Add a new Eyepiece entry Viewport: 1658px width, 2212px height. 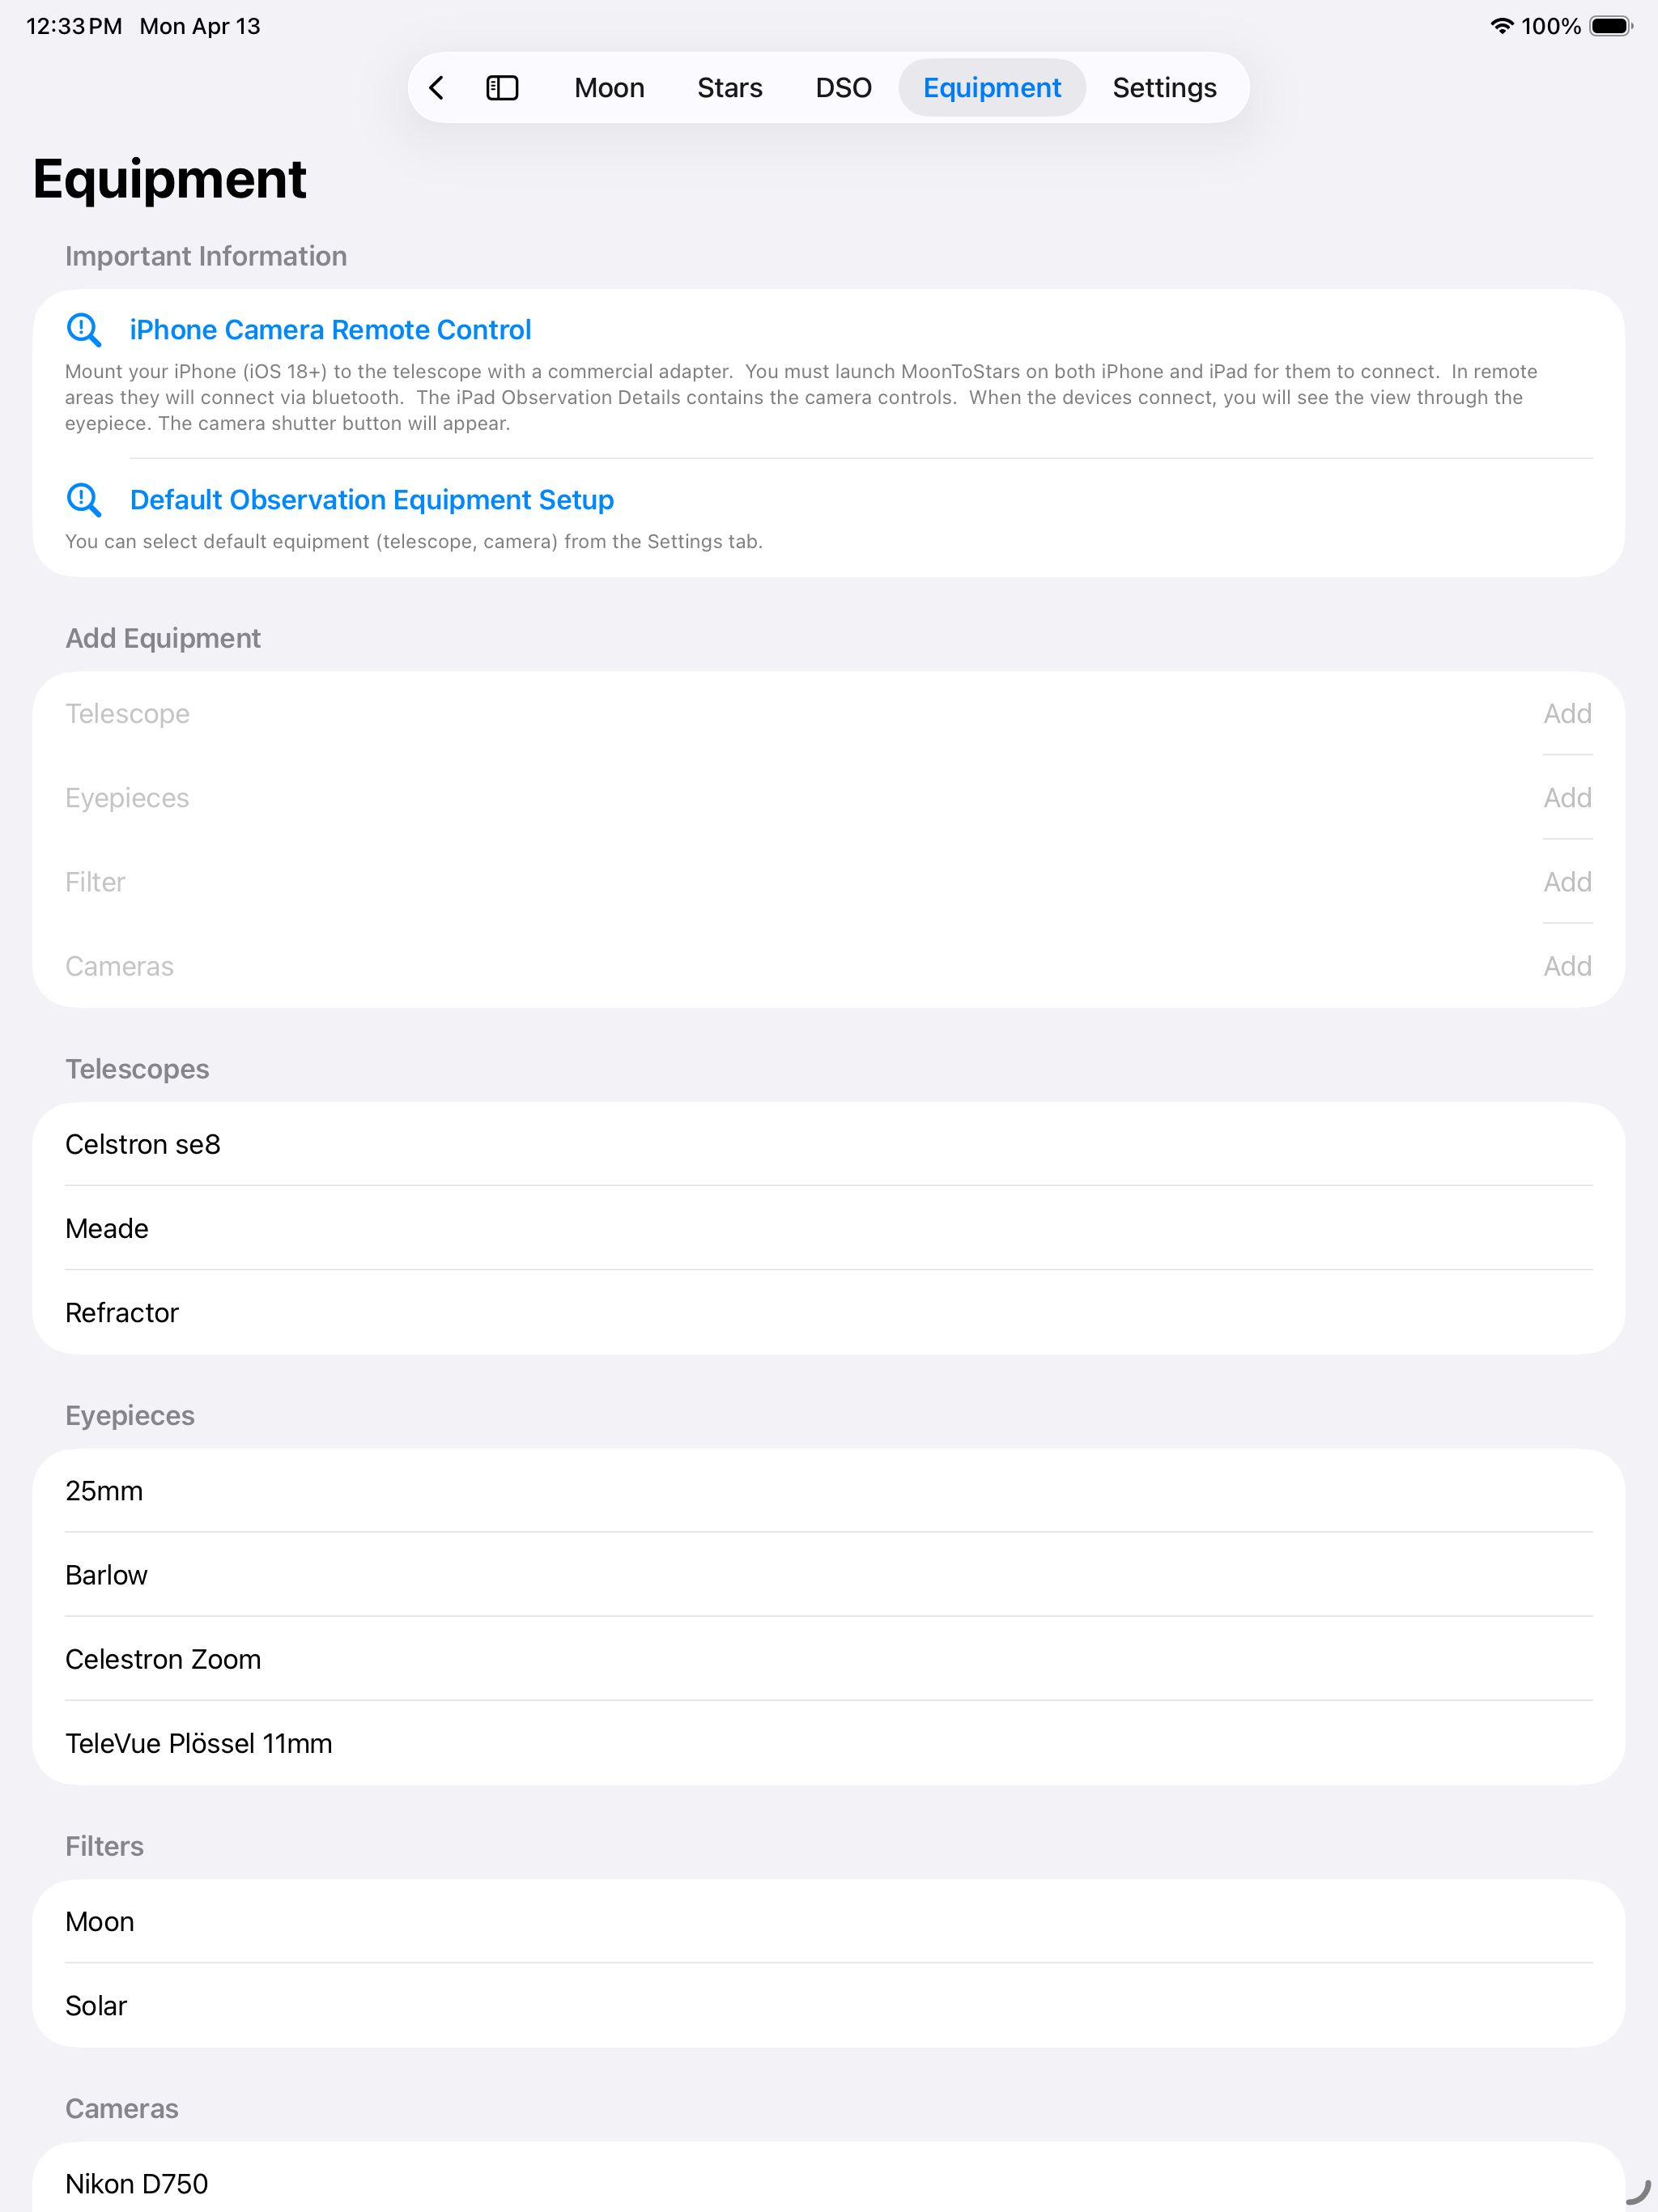coord(1567,798)
